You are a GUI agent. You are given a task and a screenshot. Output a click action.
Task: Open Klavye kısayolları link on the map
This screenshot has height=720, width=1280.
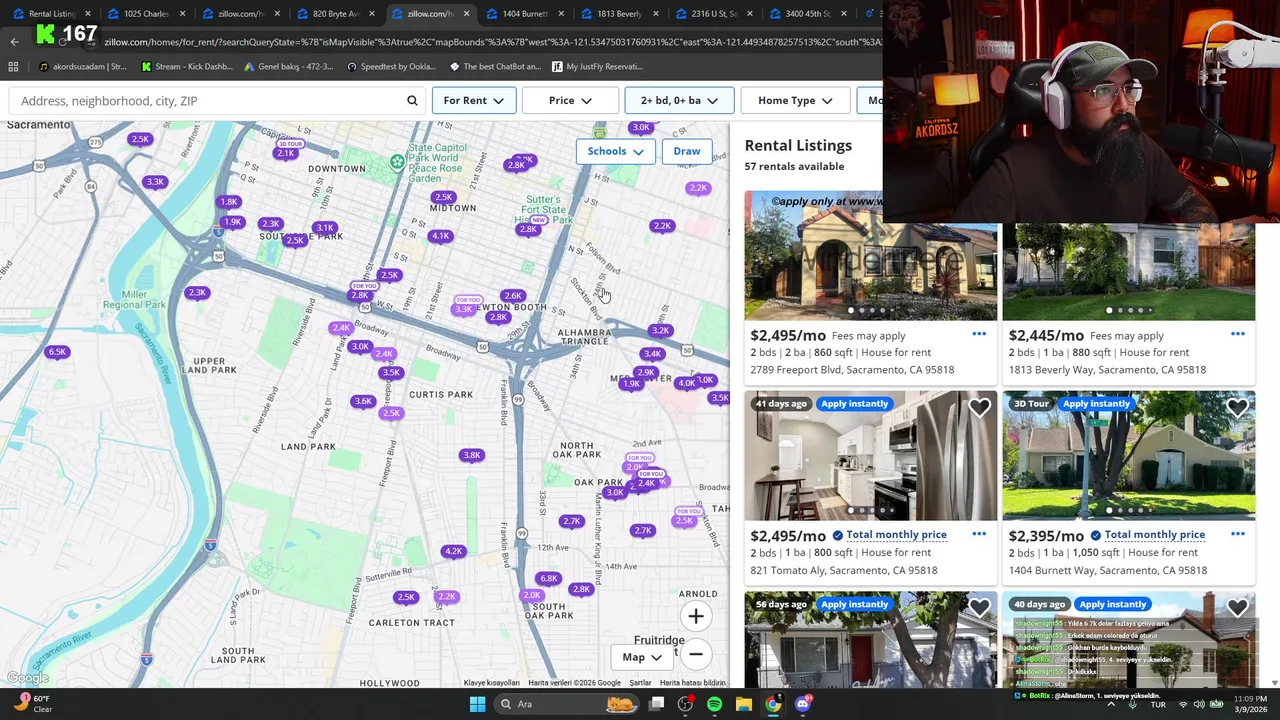point(491,683)
